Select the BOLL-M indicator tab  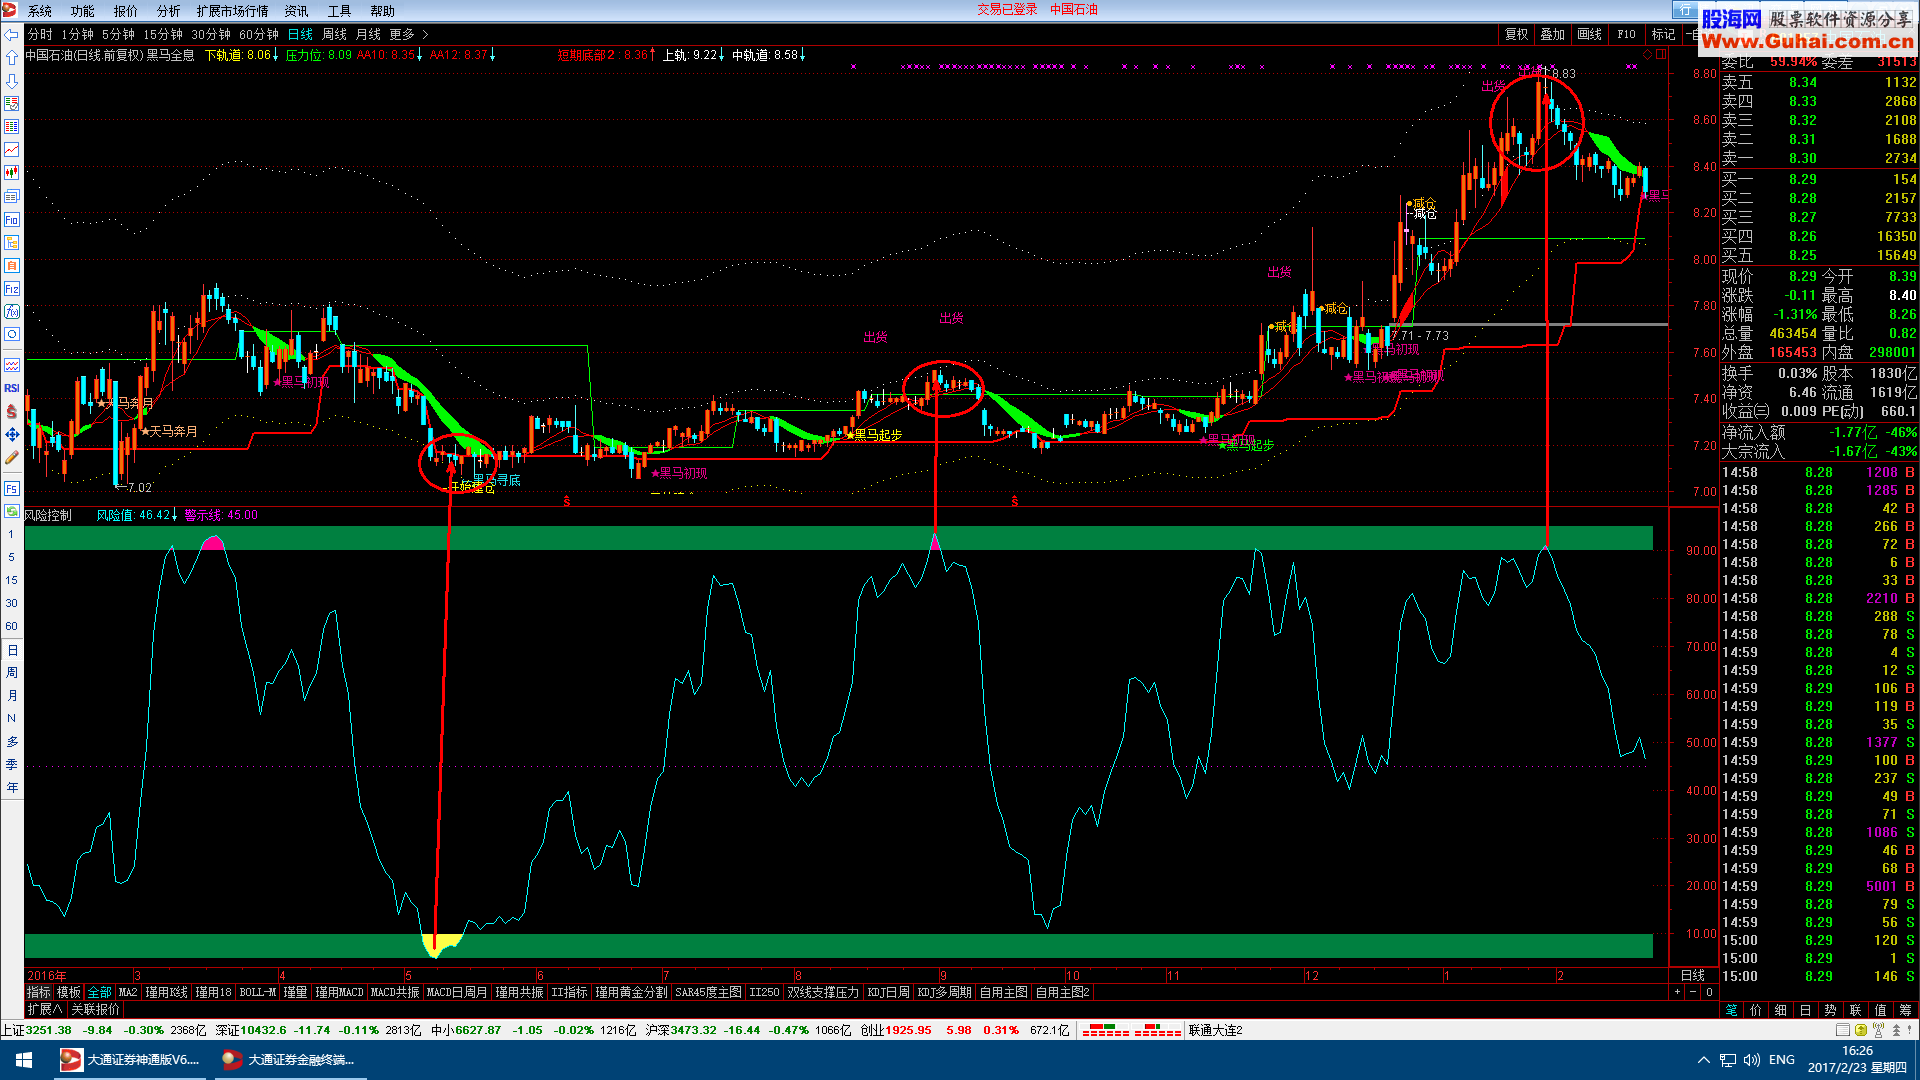coord(257,992)
